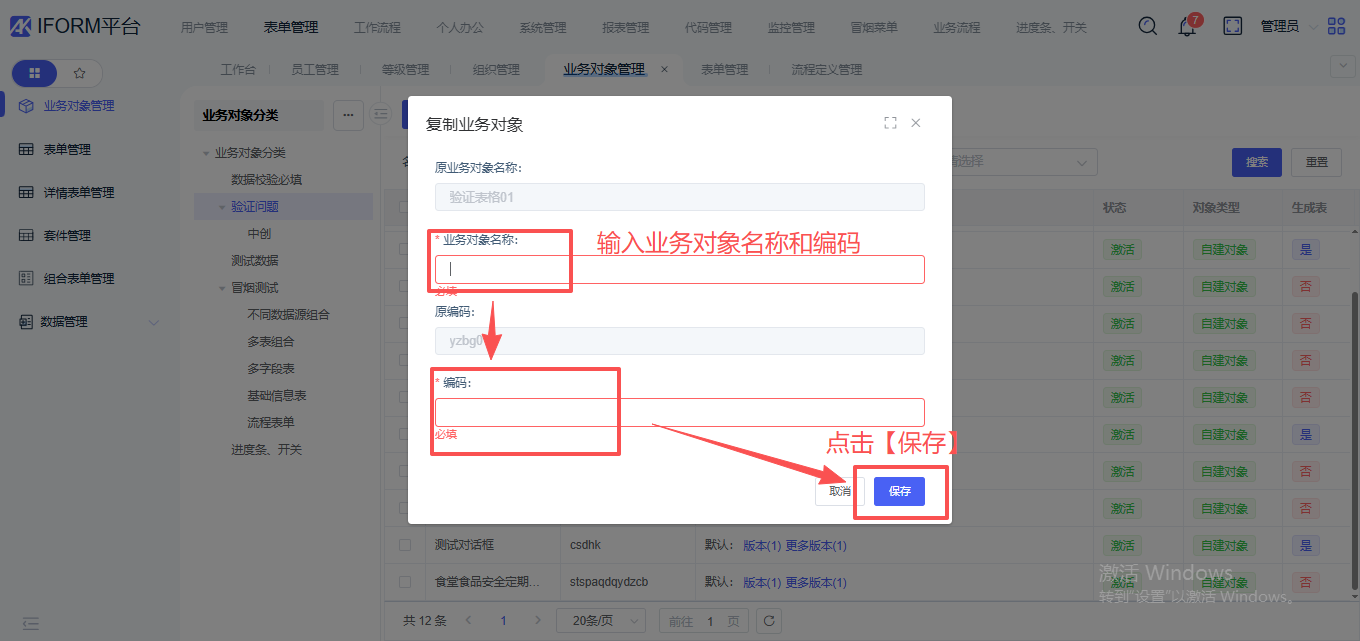Check the checkbox for 食堂食品安全定期 row
Screen dimensions: 1360x641
point(405,582)
